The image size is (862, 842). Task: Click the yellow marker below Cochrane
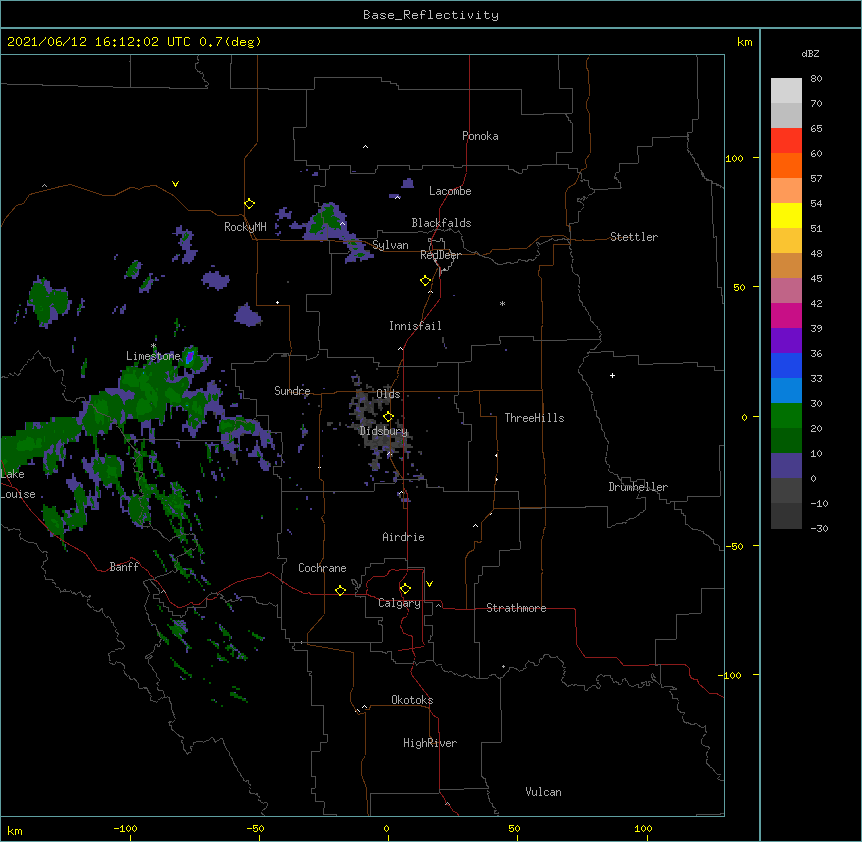(340, 590)
